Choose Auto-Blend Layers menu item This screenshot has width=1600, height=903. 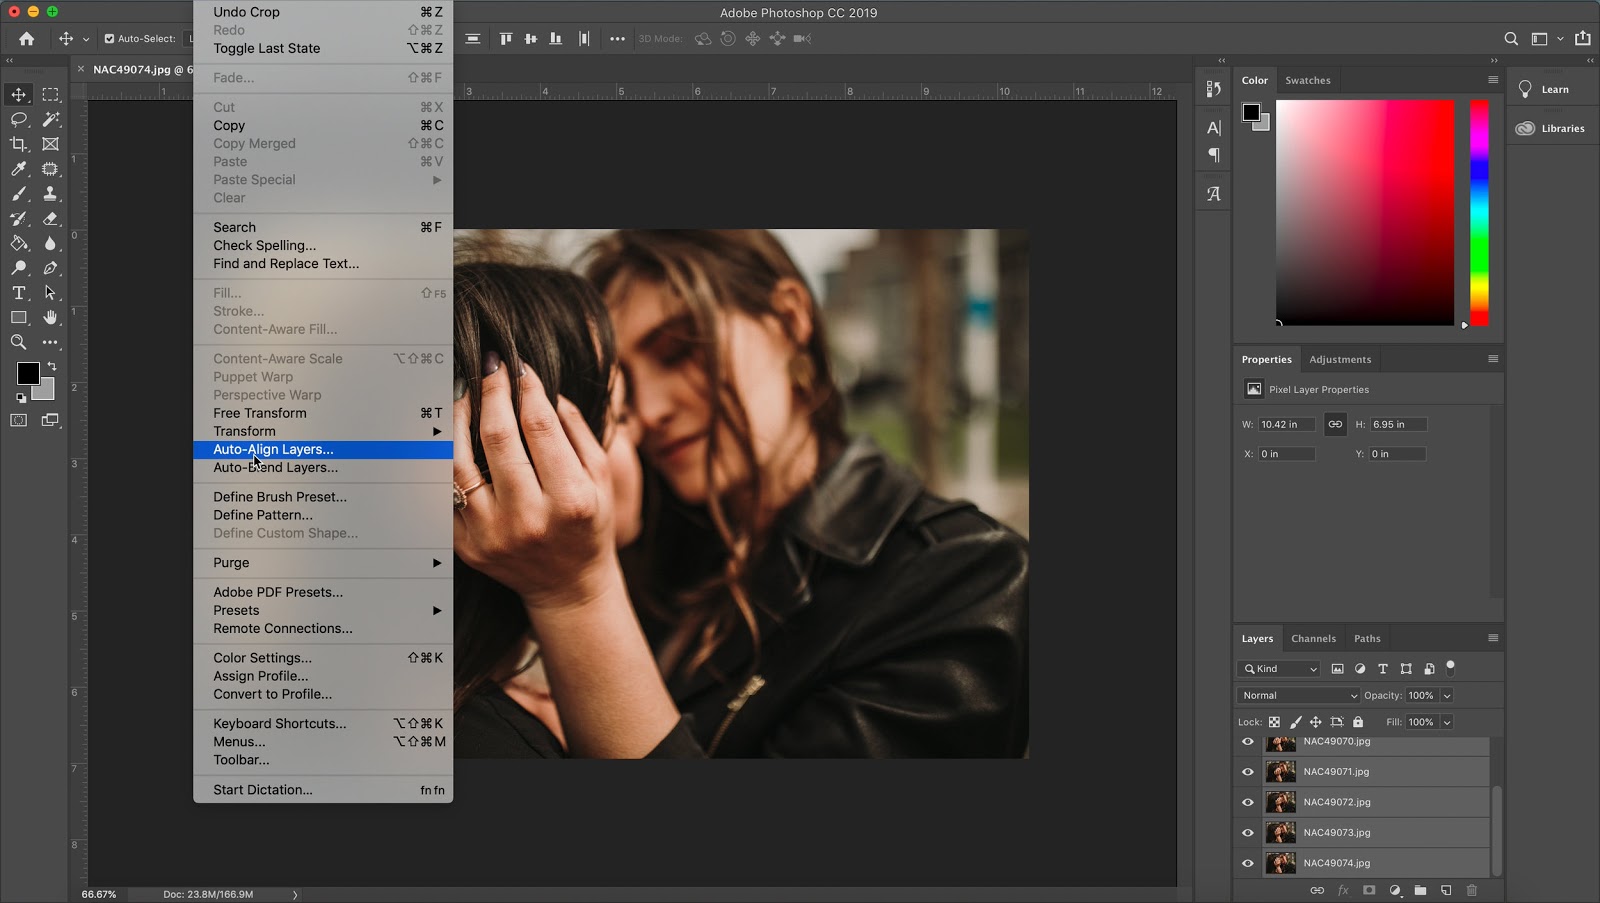tap(323, 467)
